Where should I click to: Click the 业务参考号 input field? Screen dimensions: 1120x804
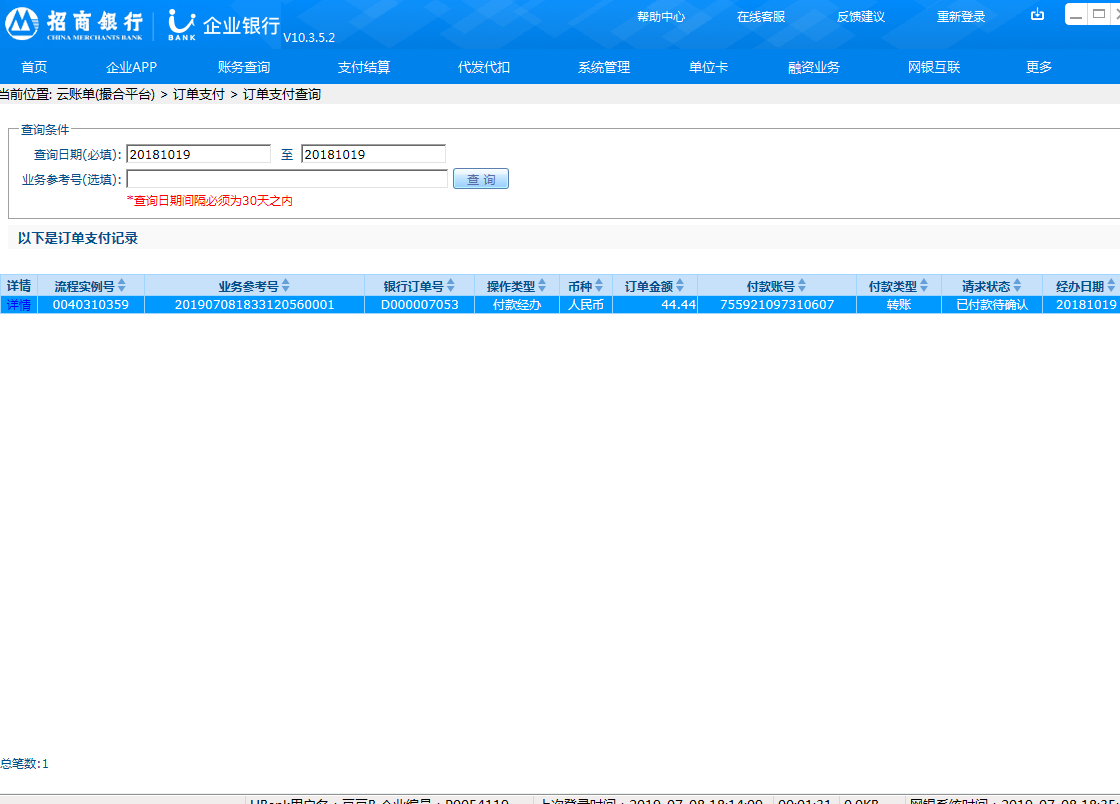click(287, 179)
